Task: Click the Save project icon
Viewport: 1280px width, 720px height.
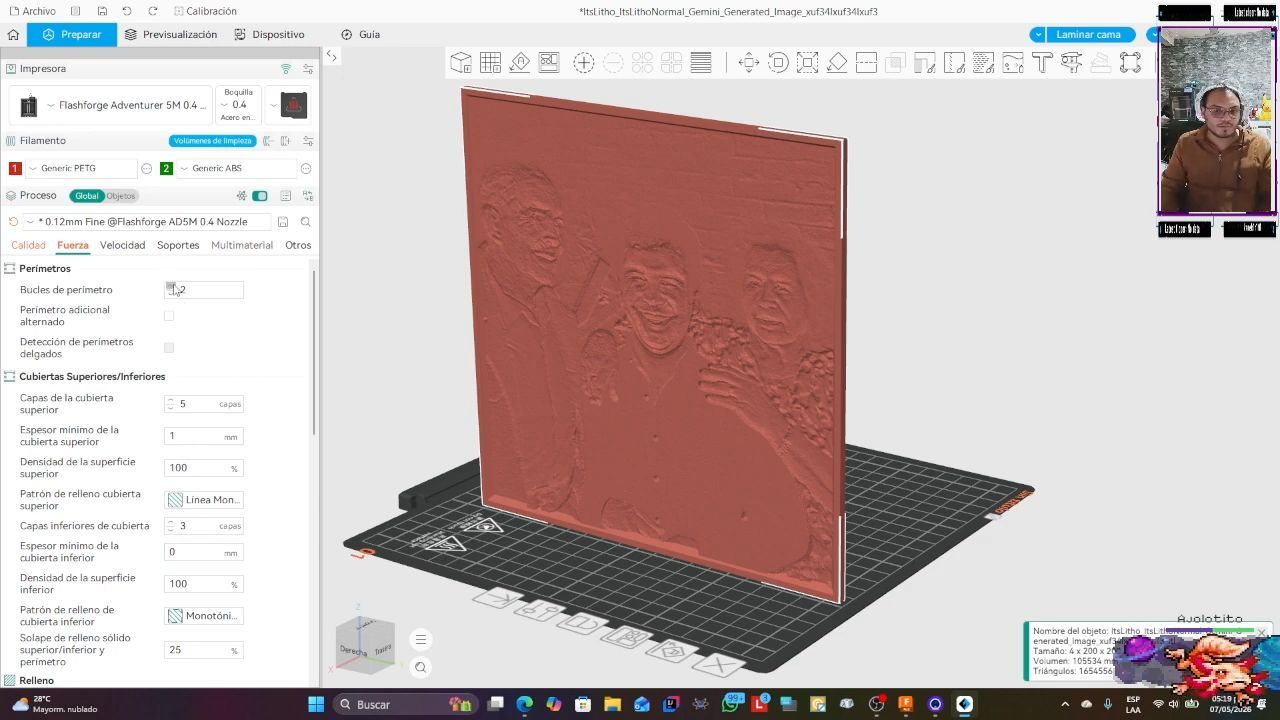Action: click(102, 11)
